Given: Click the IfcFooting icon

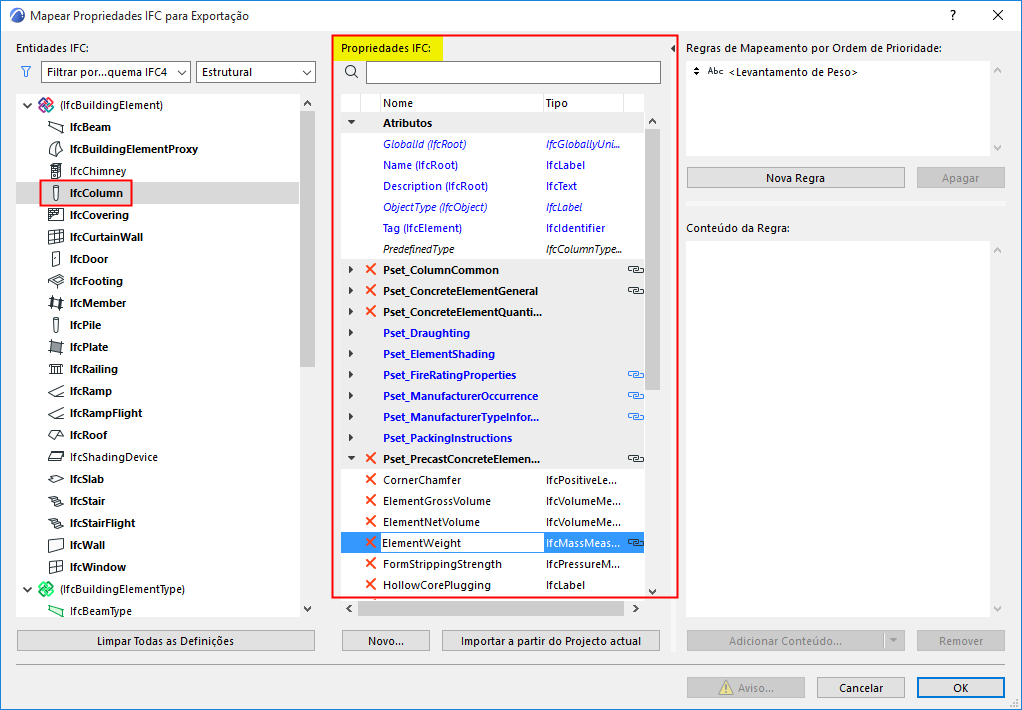Looking at the screenshot, I should coord(56,281).
